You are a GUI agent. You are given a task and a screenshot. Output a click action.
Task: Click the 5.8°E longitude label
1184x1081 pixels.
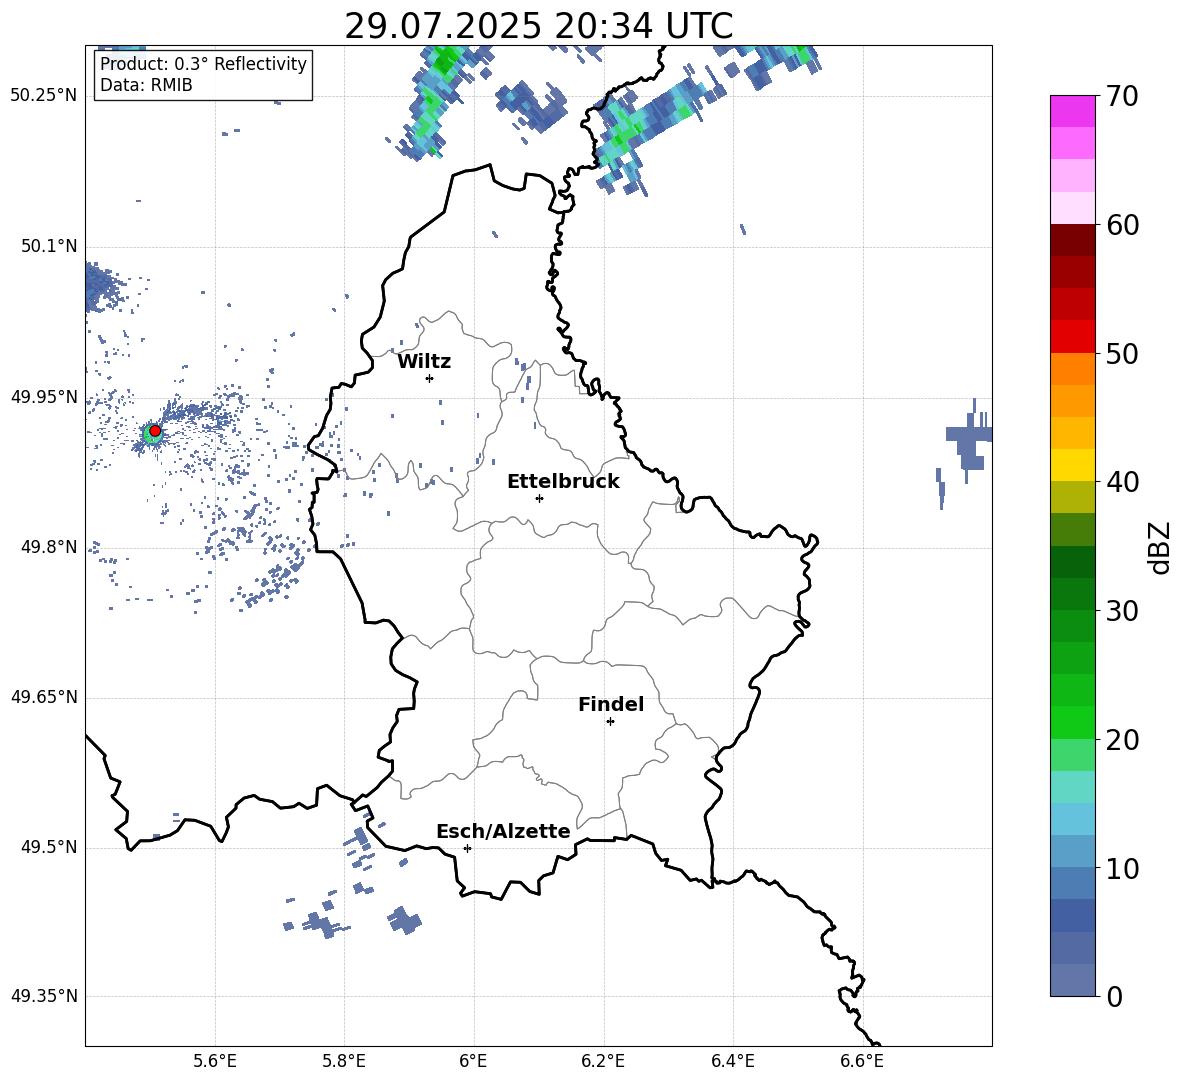(344, 1061)
